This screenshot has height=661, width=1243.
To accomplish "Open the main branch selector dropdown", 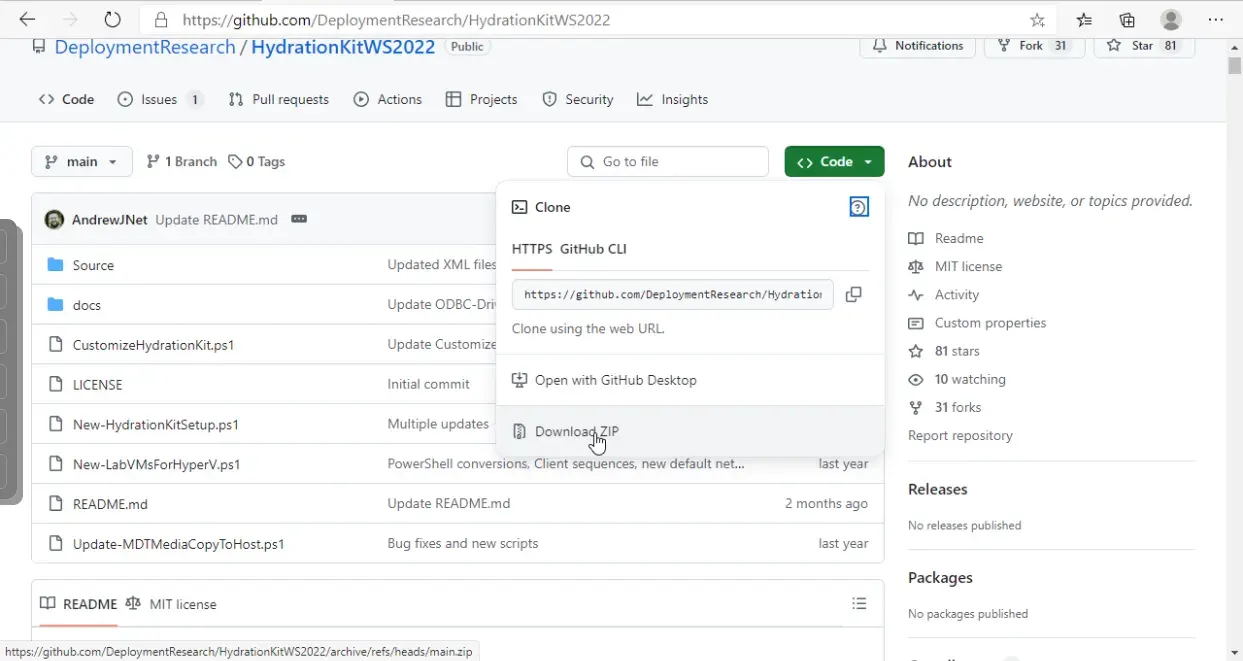I will [x=82, y=162].
